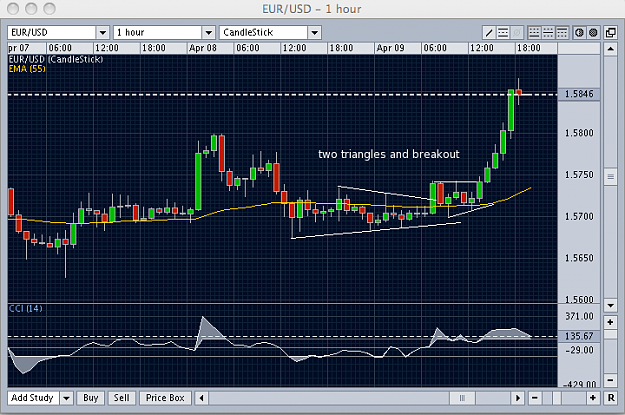Open the 1 hour timeframe dropdown arrow
This screenshot has width=625, height=415.
click(208, 32)
